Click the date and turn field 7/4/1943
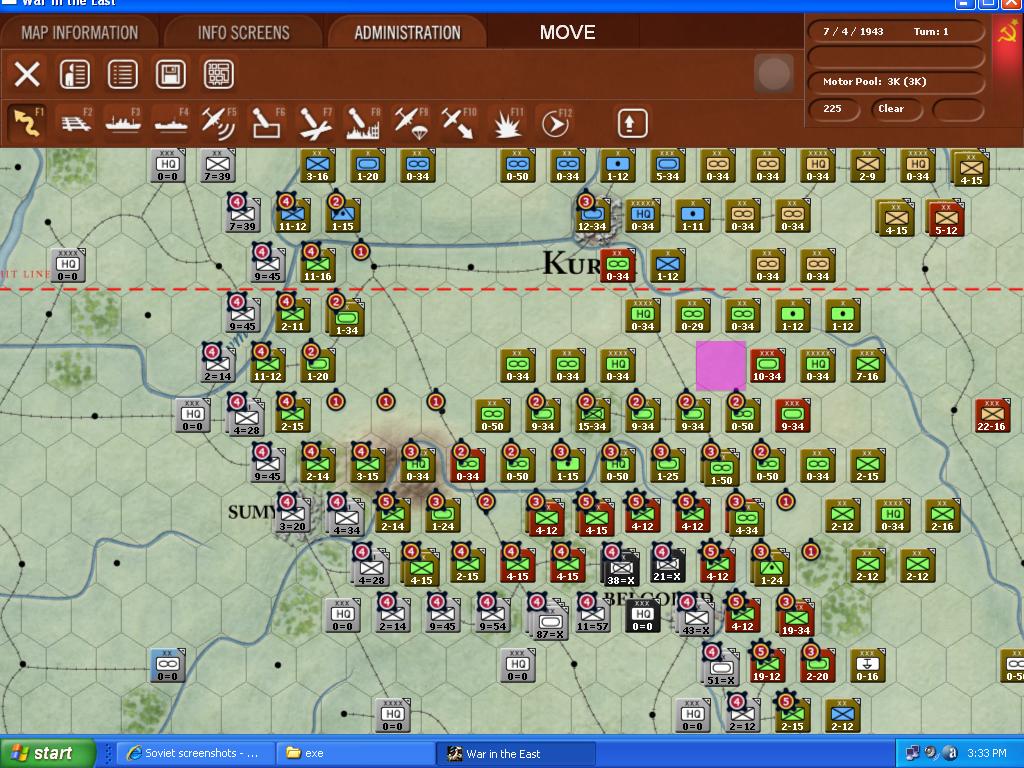1024x768 pixels. pyautogui.click(x=896, y=31)
